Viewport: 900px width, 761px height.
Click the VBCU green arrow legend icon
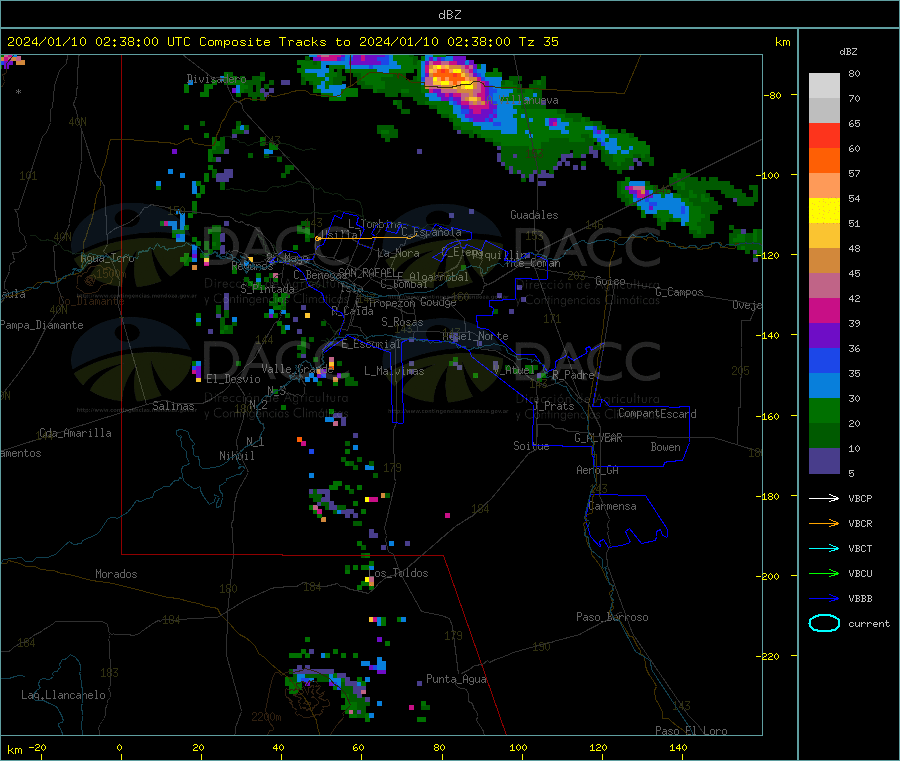(x=824, y=573)
